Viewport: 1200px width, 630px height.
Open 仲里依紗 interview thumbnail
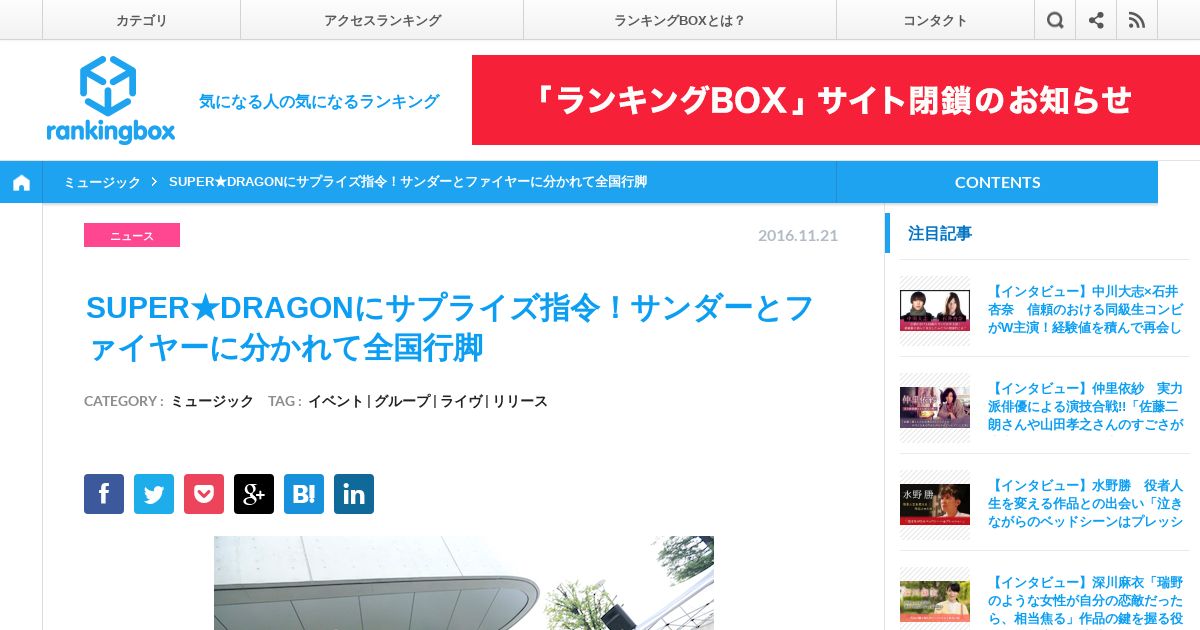(x=935, y=408)
